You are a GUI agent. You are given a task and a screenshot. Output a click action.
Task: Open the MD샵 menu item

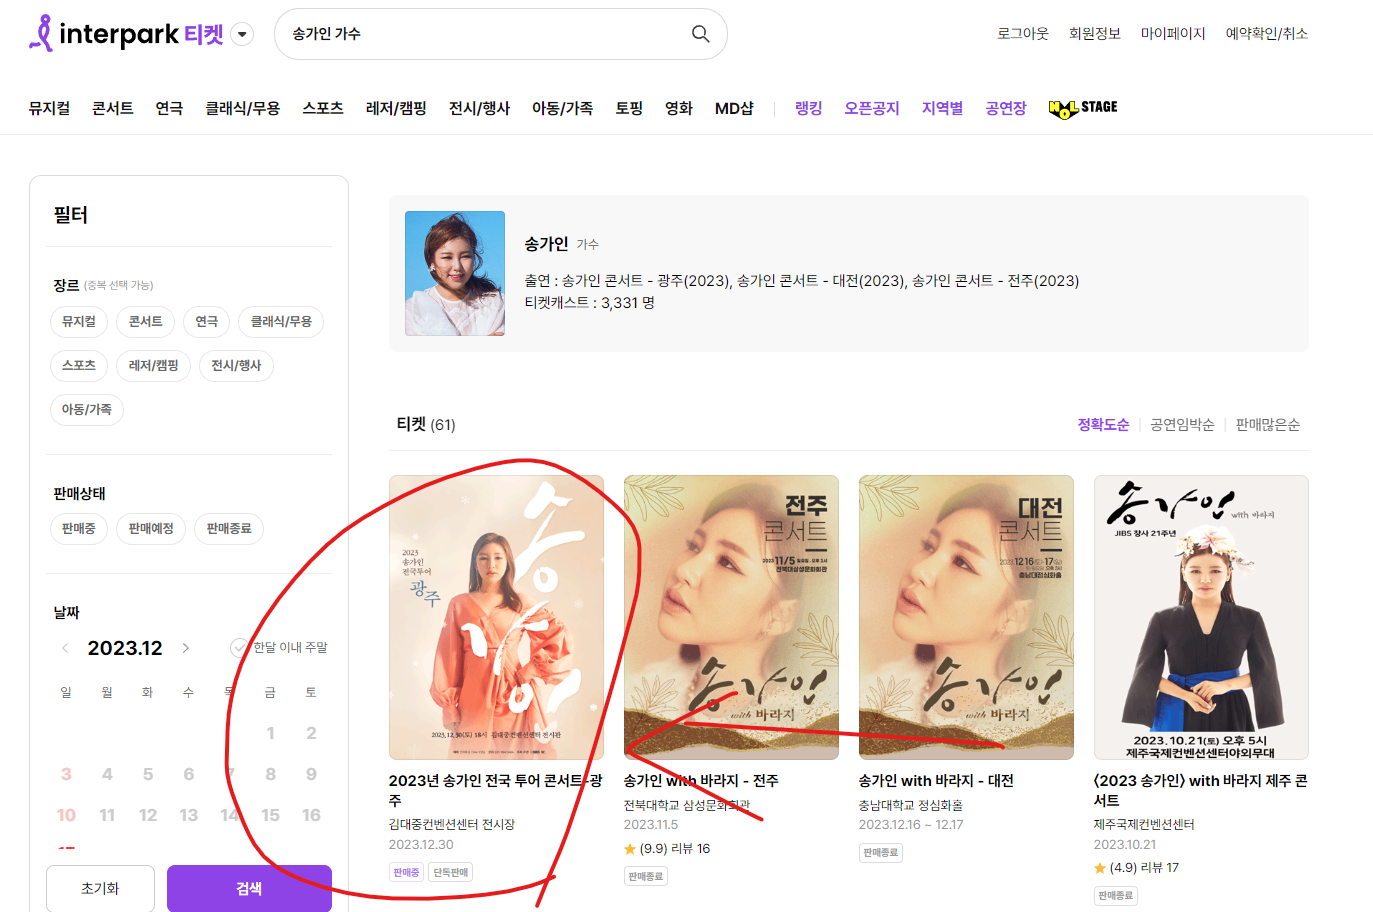click(734, 108)
